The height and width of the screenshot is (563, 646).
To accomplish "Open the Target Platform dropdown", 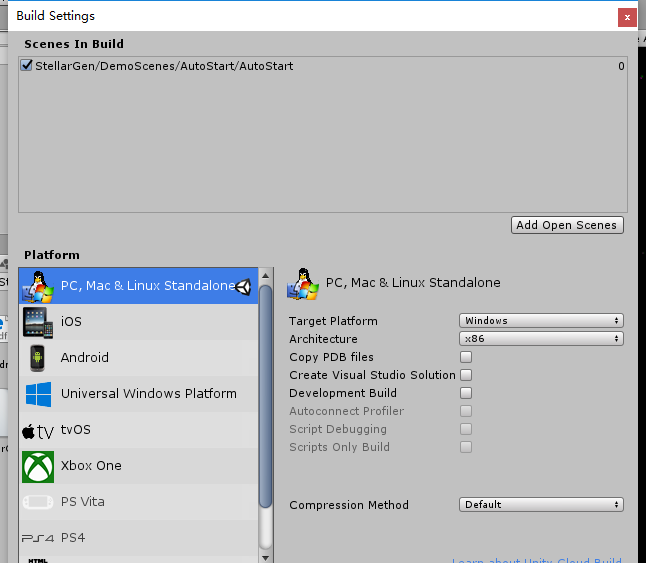I will click(541, 320).
